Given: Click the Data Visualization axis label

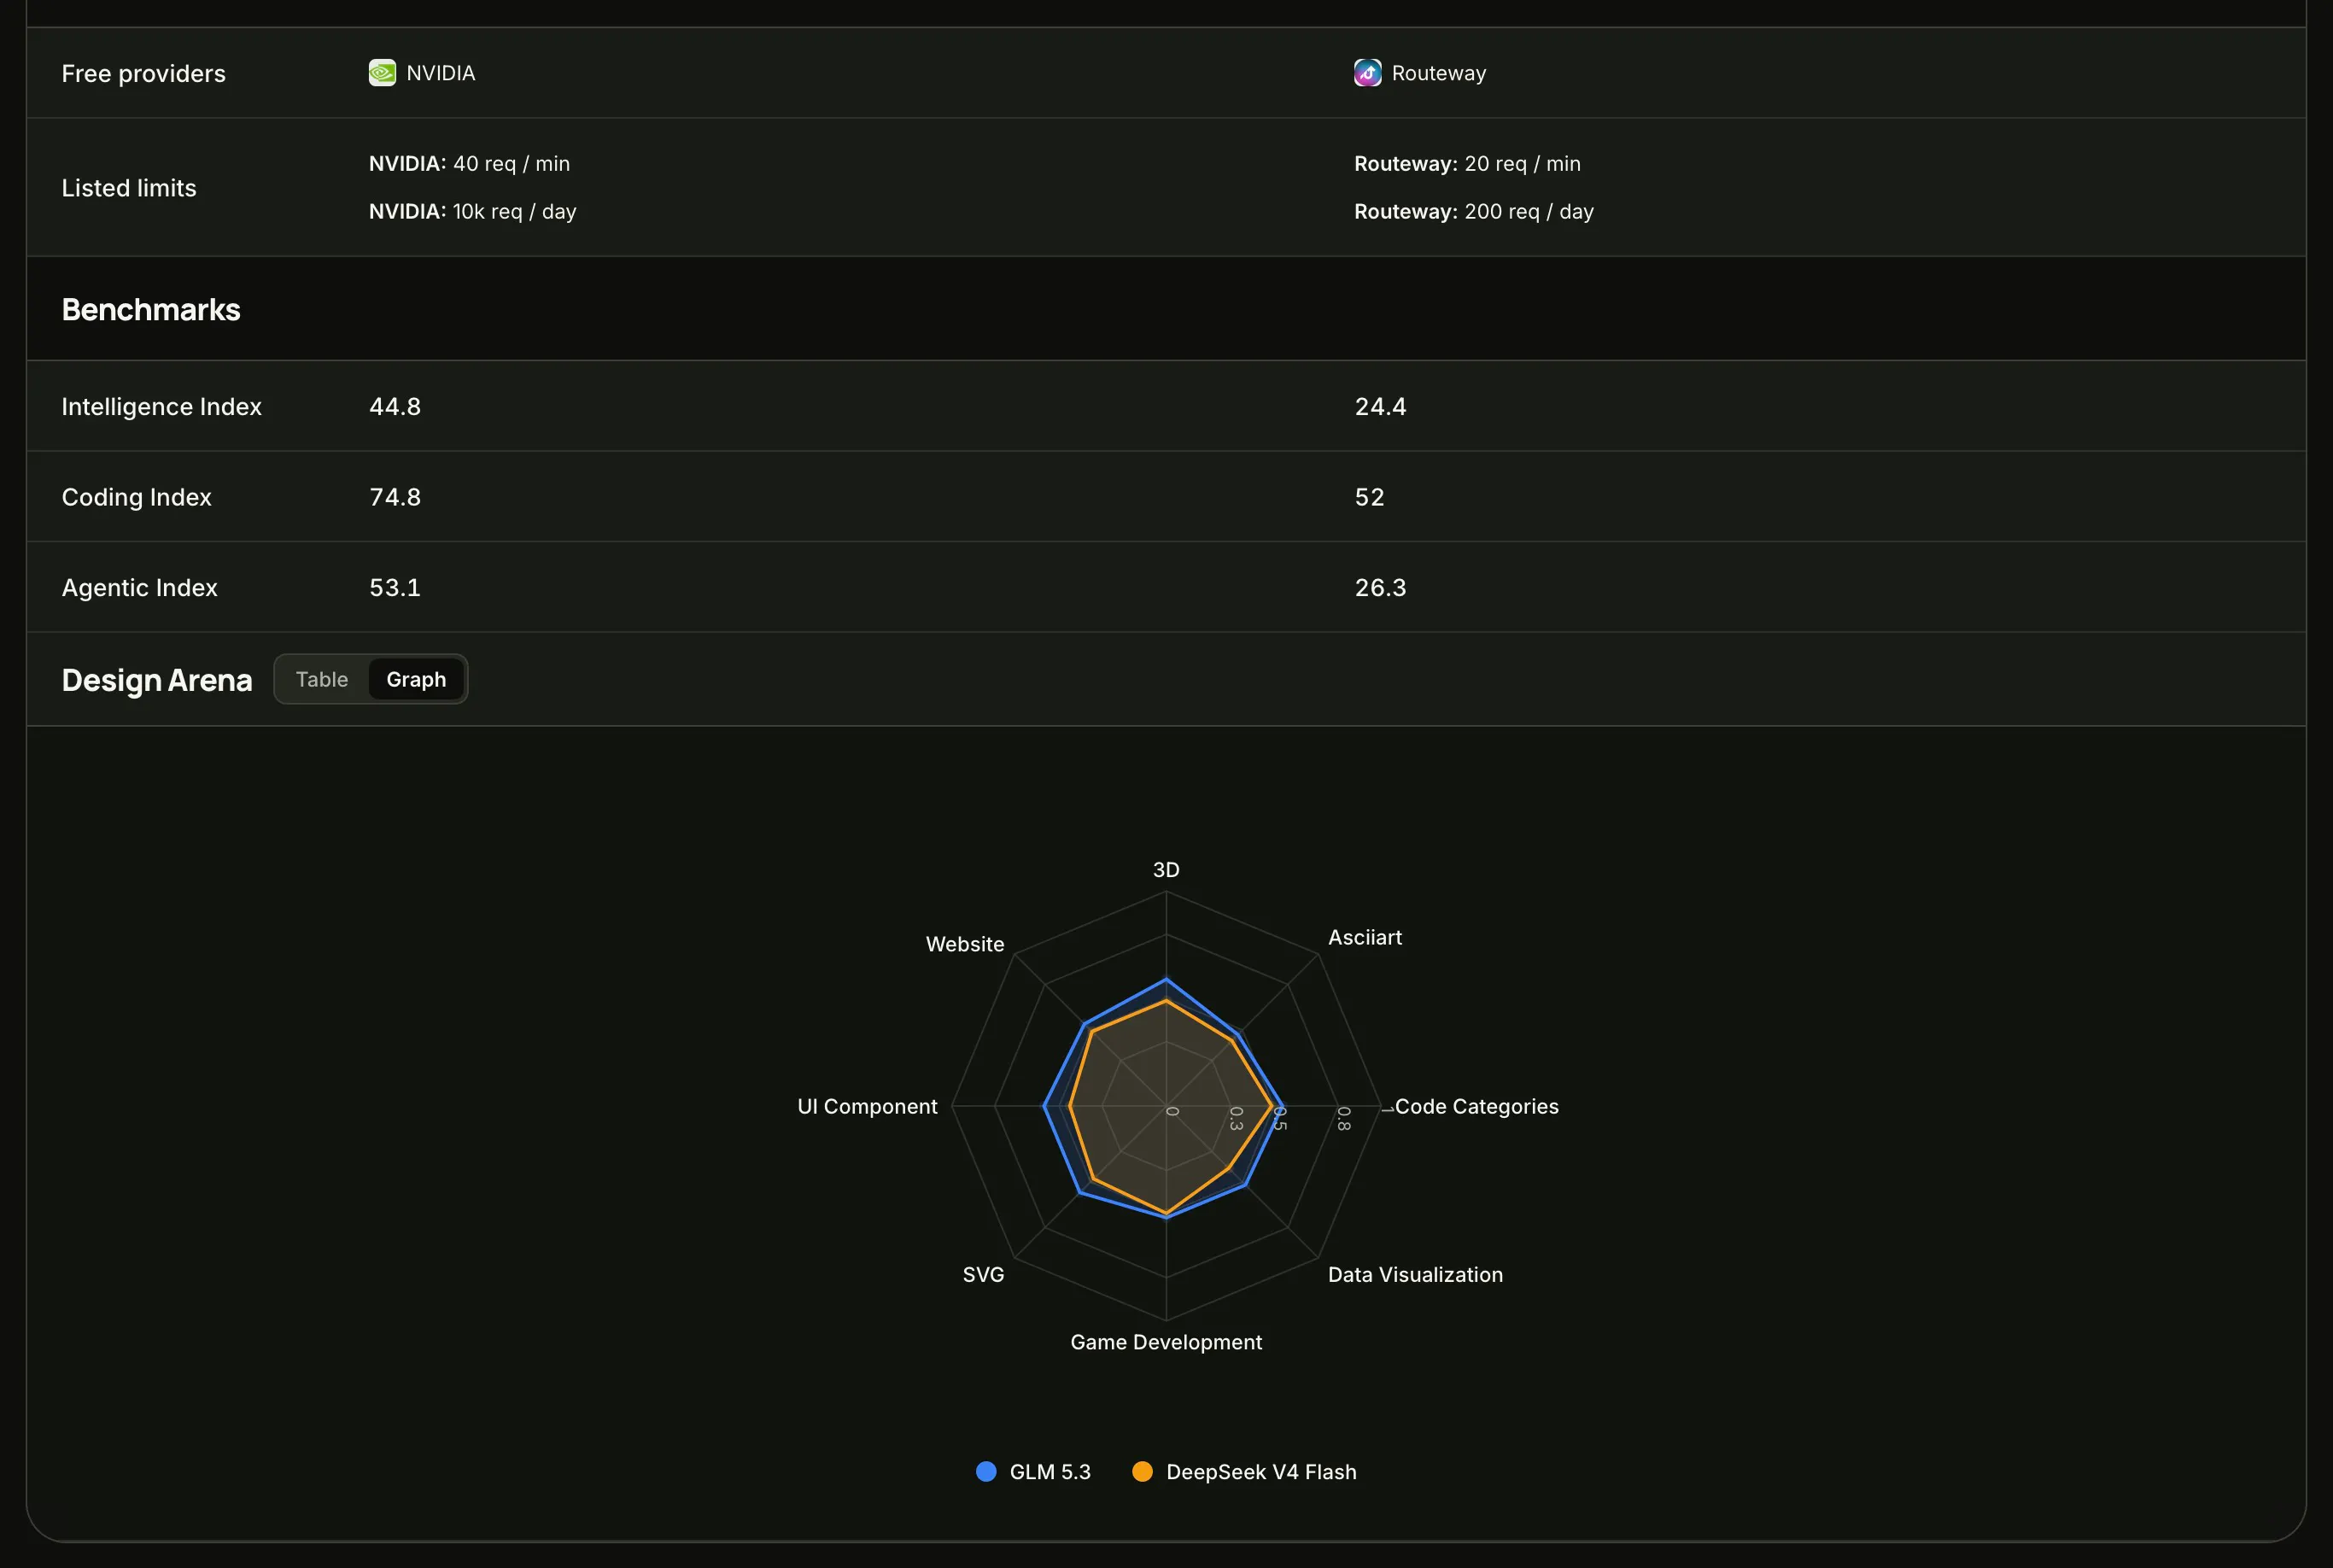Looking at the screenshot, I should pos(1415,1275).
